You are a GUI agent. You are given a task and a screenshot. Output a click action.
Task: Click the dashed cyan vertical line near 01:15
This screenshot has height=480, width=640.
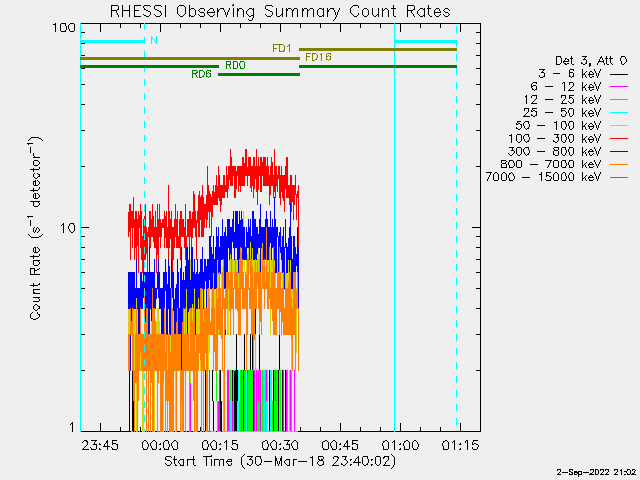(456, 229)
